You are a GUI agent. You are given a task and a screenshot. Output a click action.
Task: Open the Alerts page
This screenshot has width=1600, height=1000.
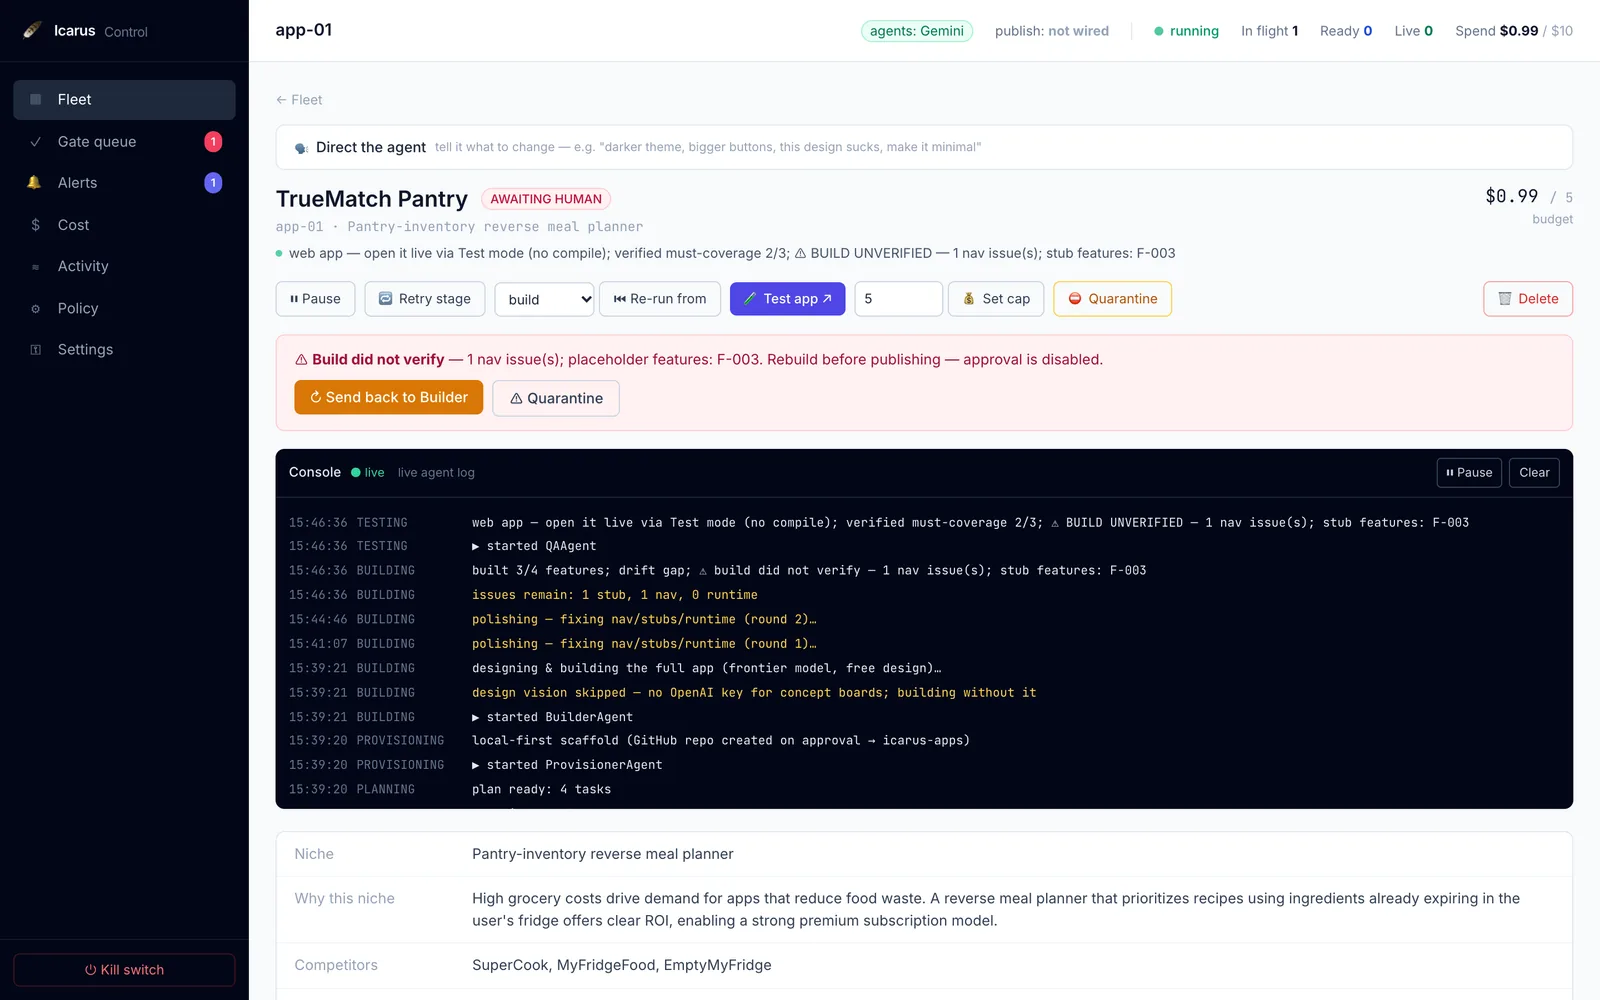[x=124, y=183]
